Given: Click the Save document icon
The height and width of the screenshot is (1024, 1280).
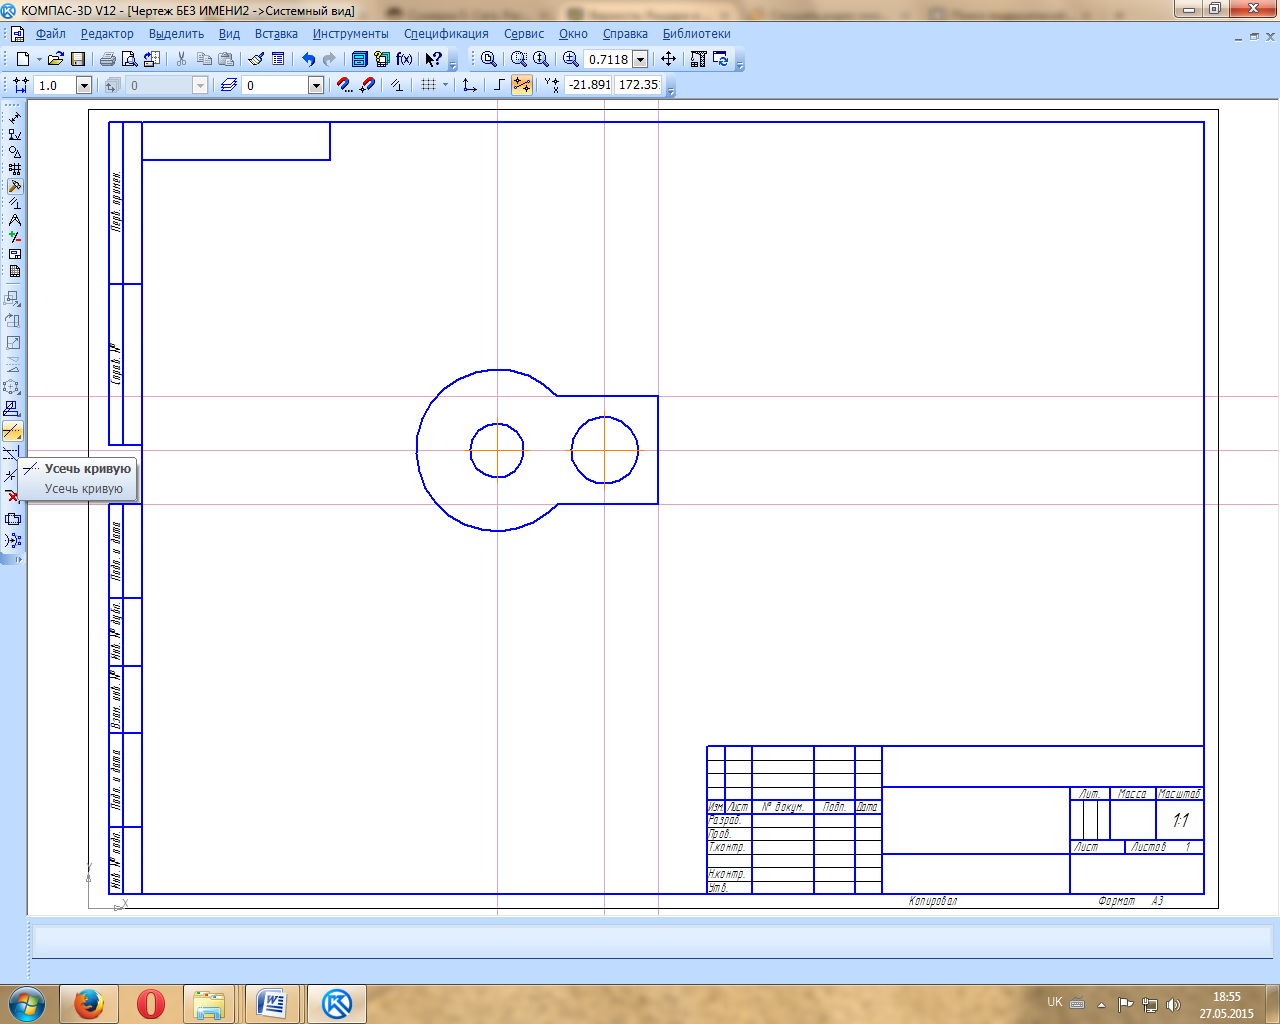Looking at the screenshot, I should click(78, 59).
